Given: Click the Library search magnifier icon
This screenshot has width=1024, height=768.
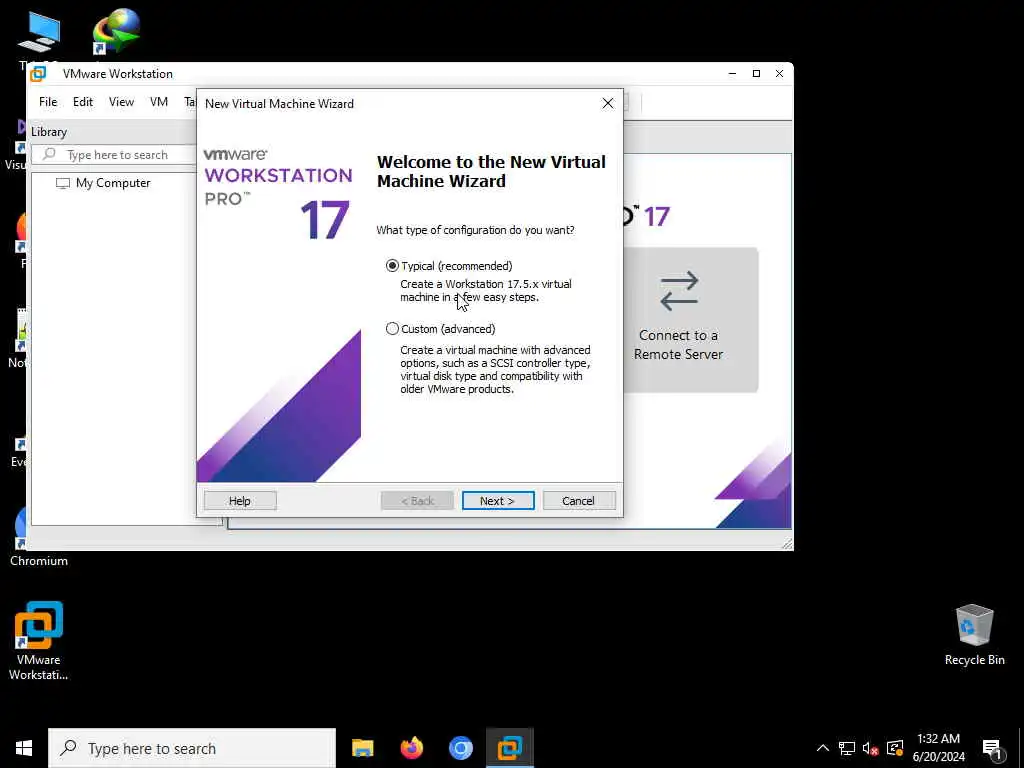Looking at the screenshot, I should pyautogui.click(x=49, y=154).
